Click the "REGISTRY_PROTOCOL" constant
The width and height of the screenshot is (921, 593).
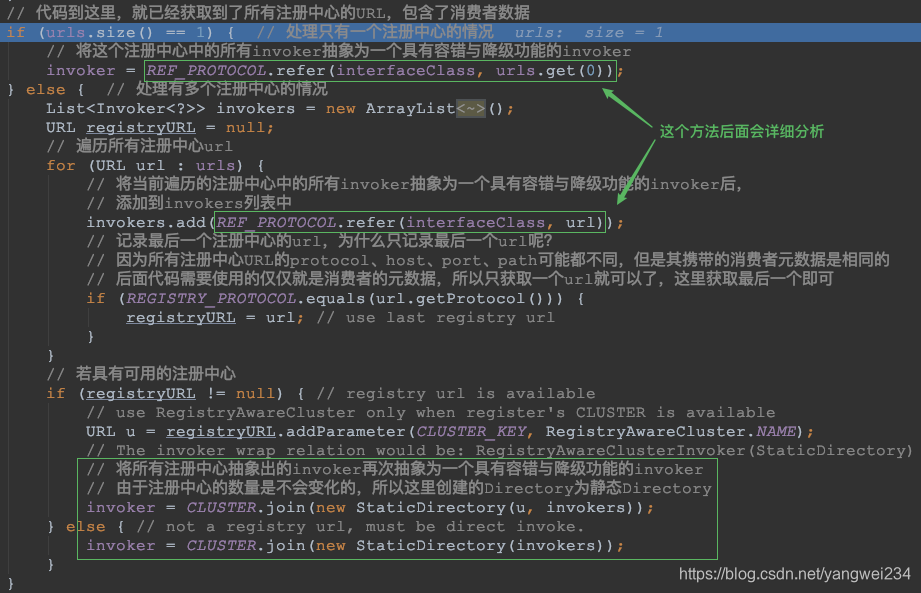click(x=211, y=299)
